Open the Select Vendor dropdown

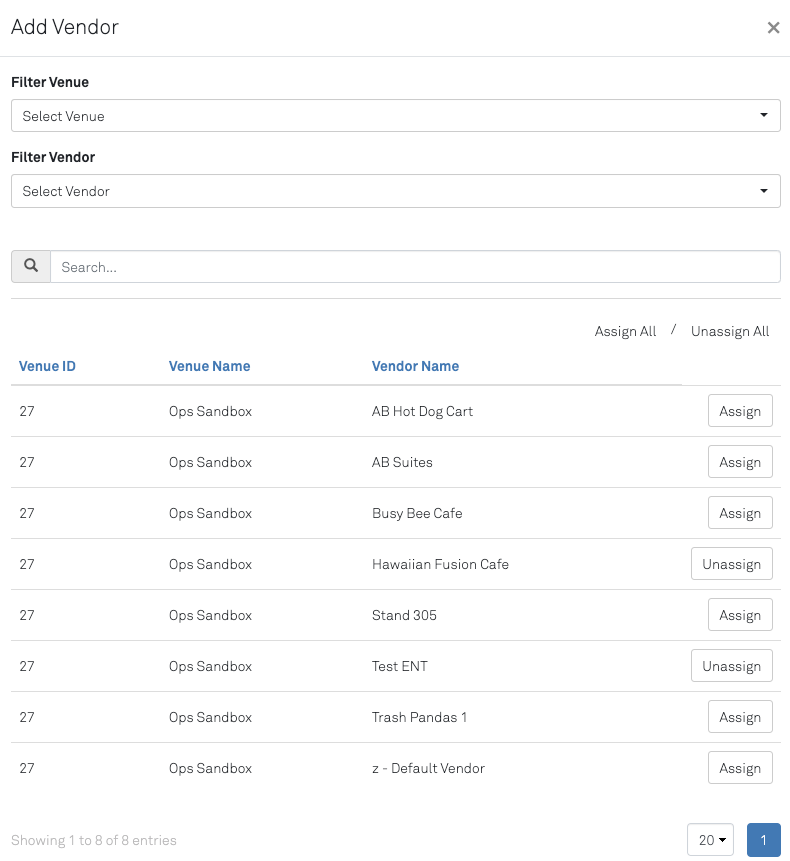pos(395,191)
